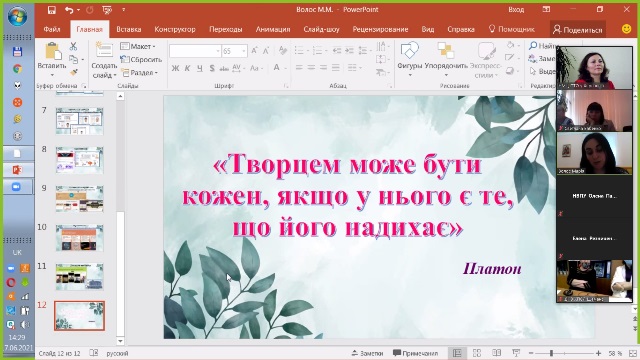Open Раздел section dropdown

point(140,73)
